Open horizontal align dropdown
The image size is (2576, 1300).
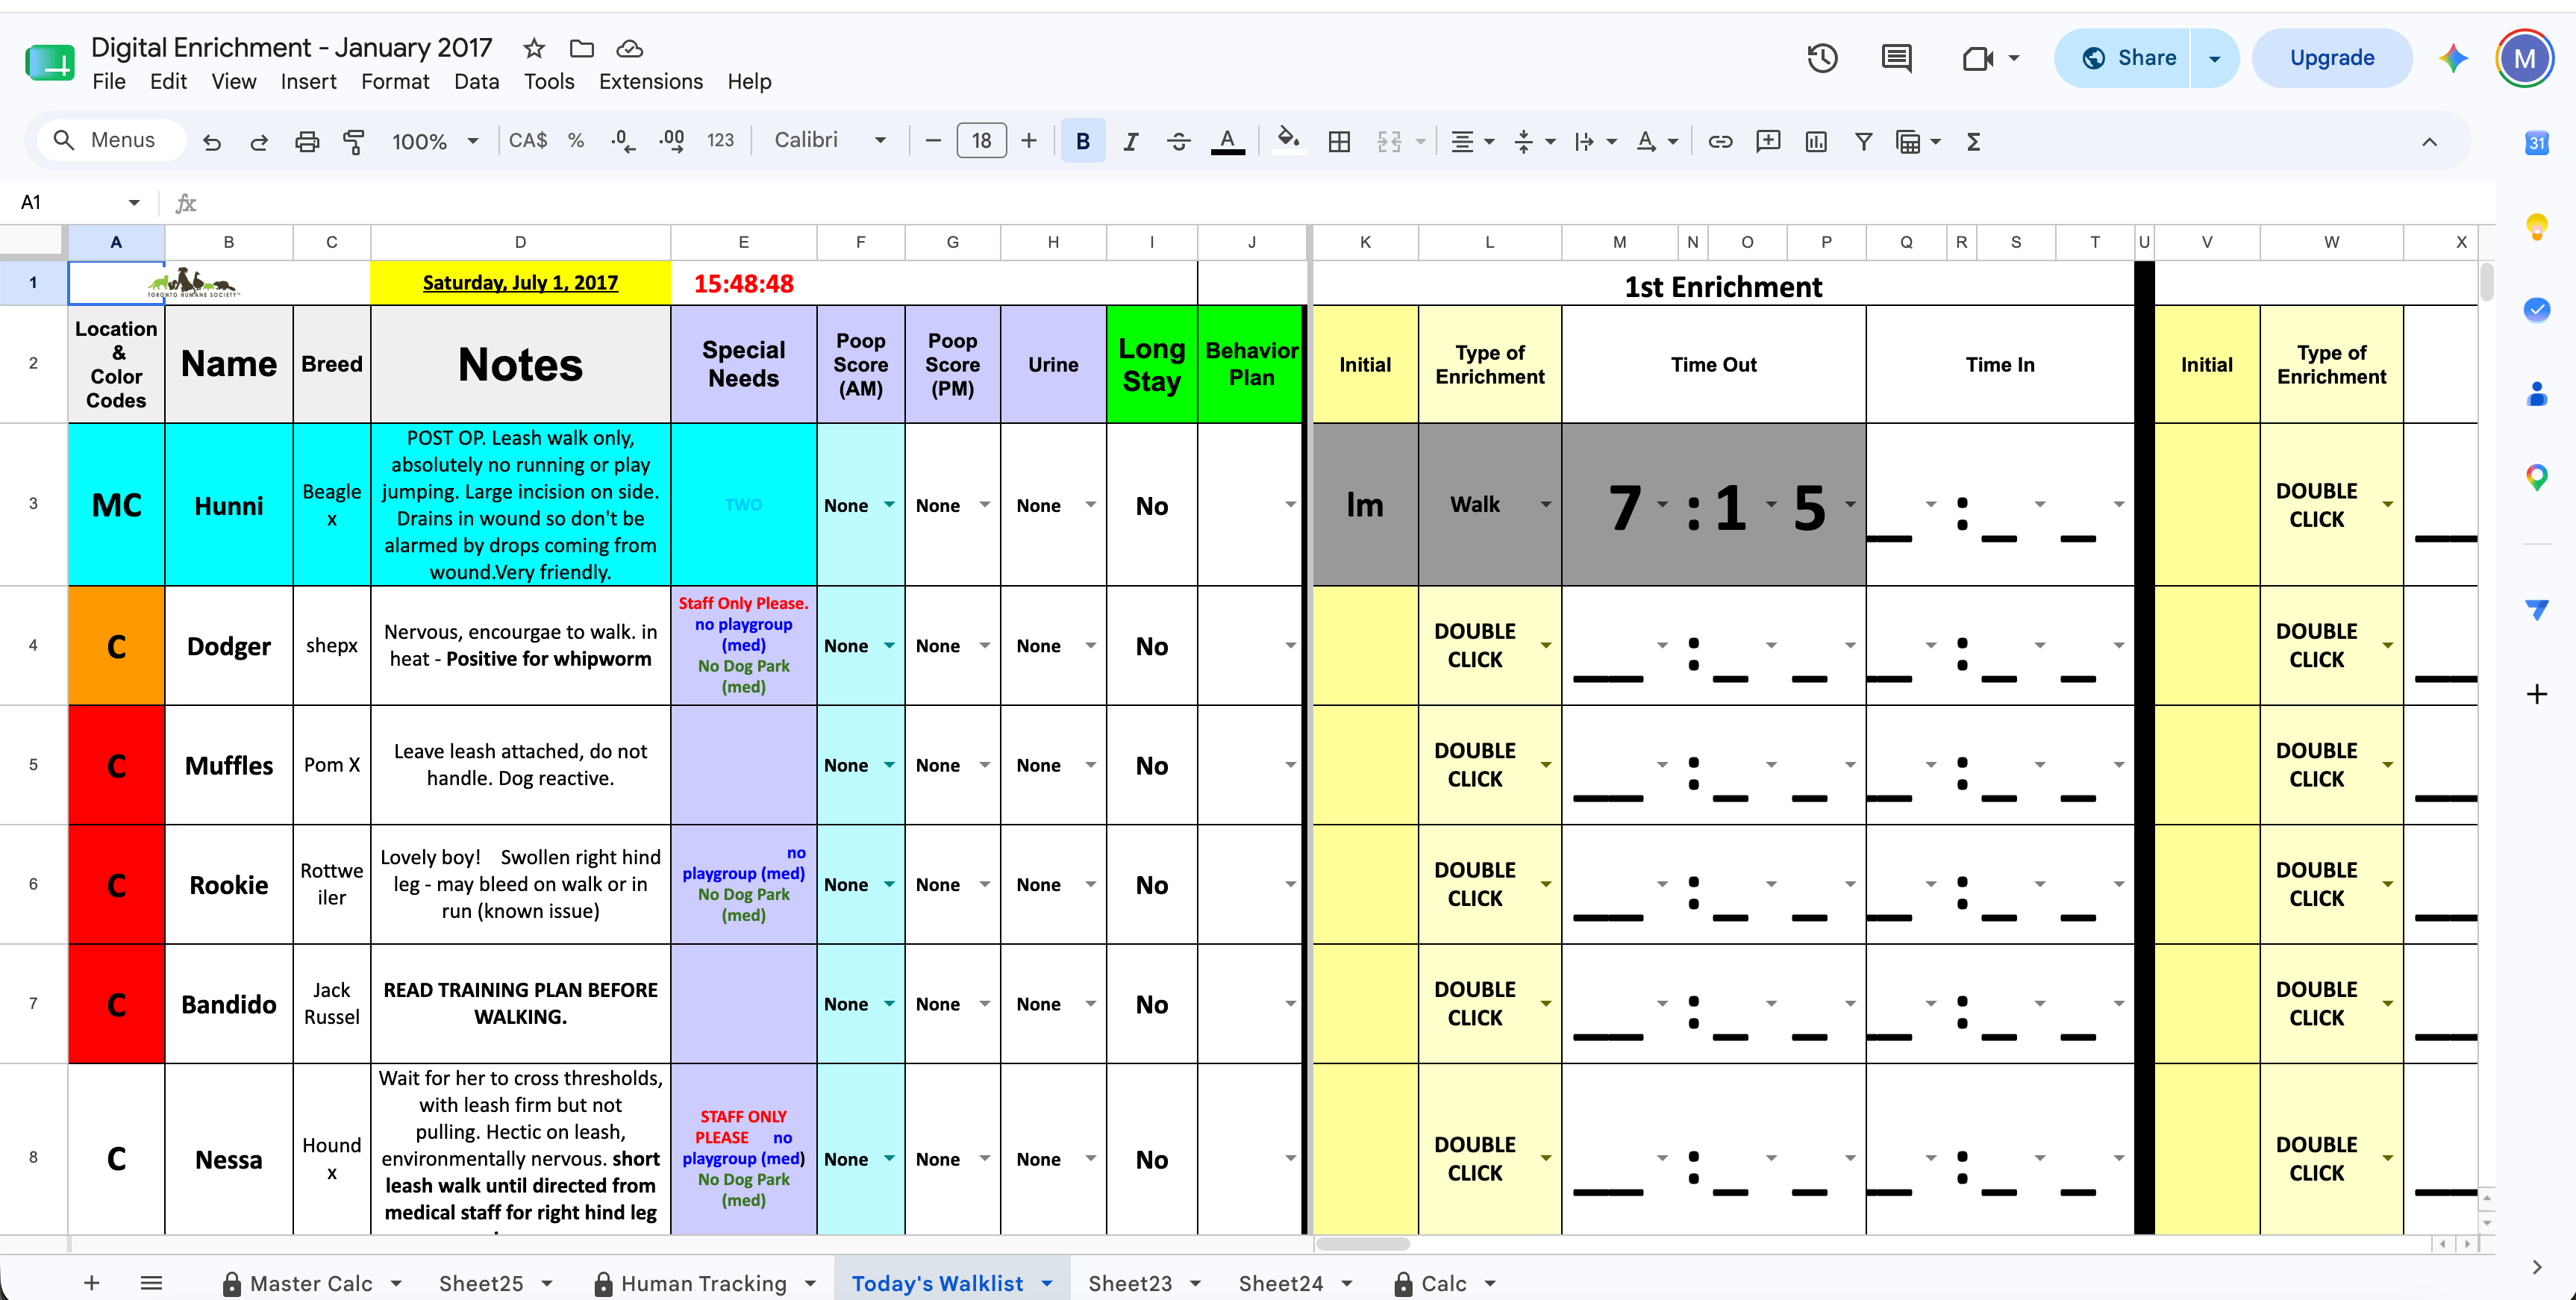(1472, 142)
